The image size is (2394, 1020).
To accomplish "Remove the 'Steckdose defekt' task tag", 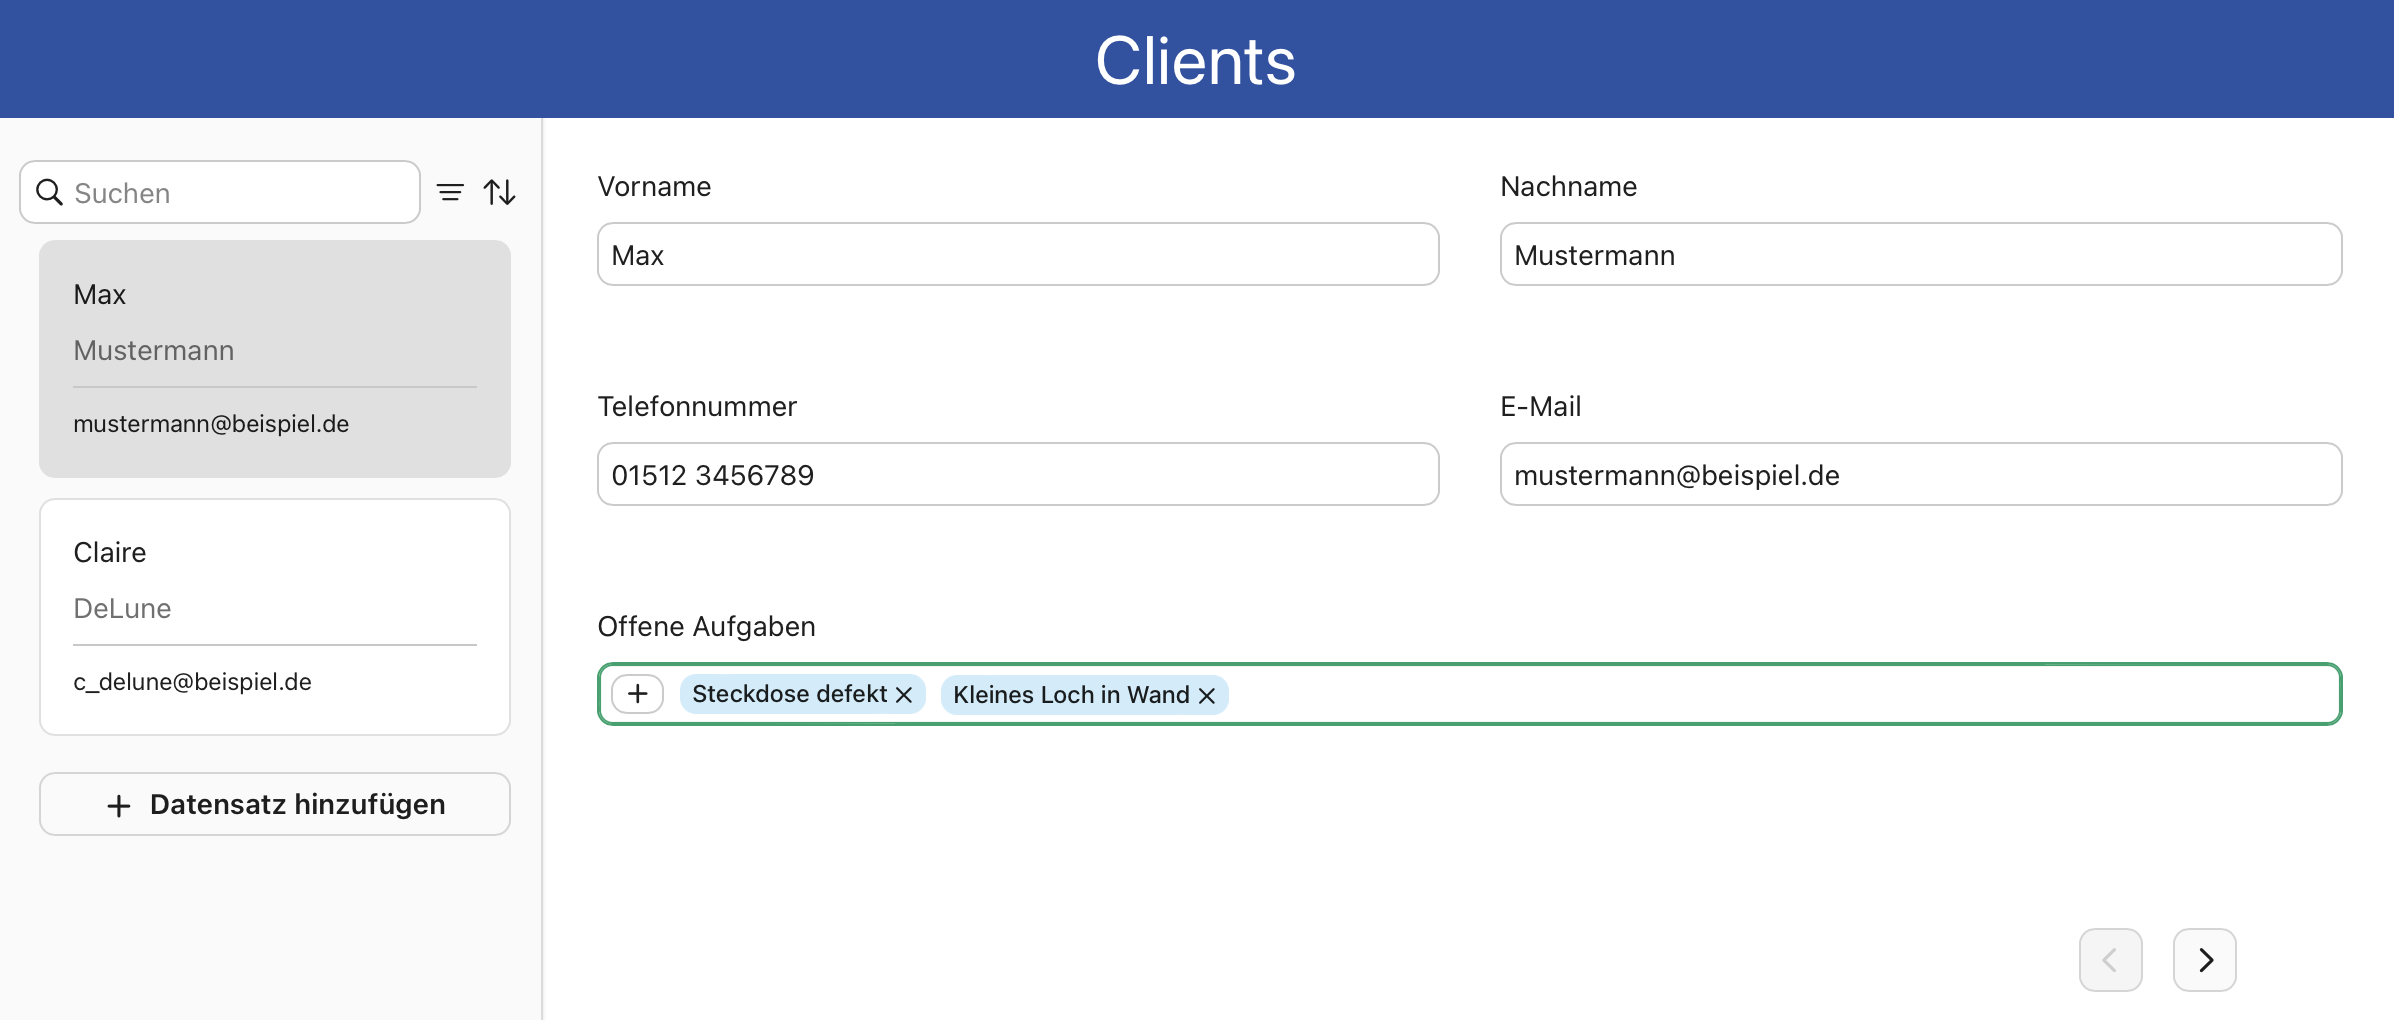I will click(905, 694).
